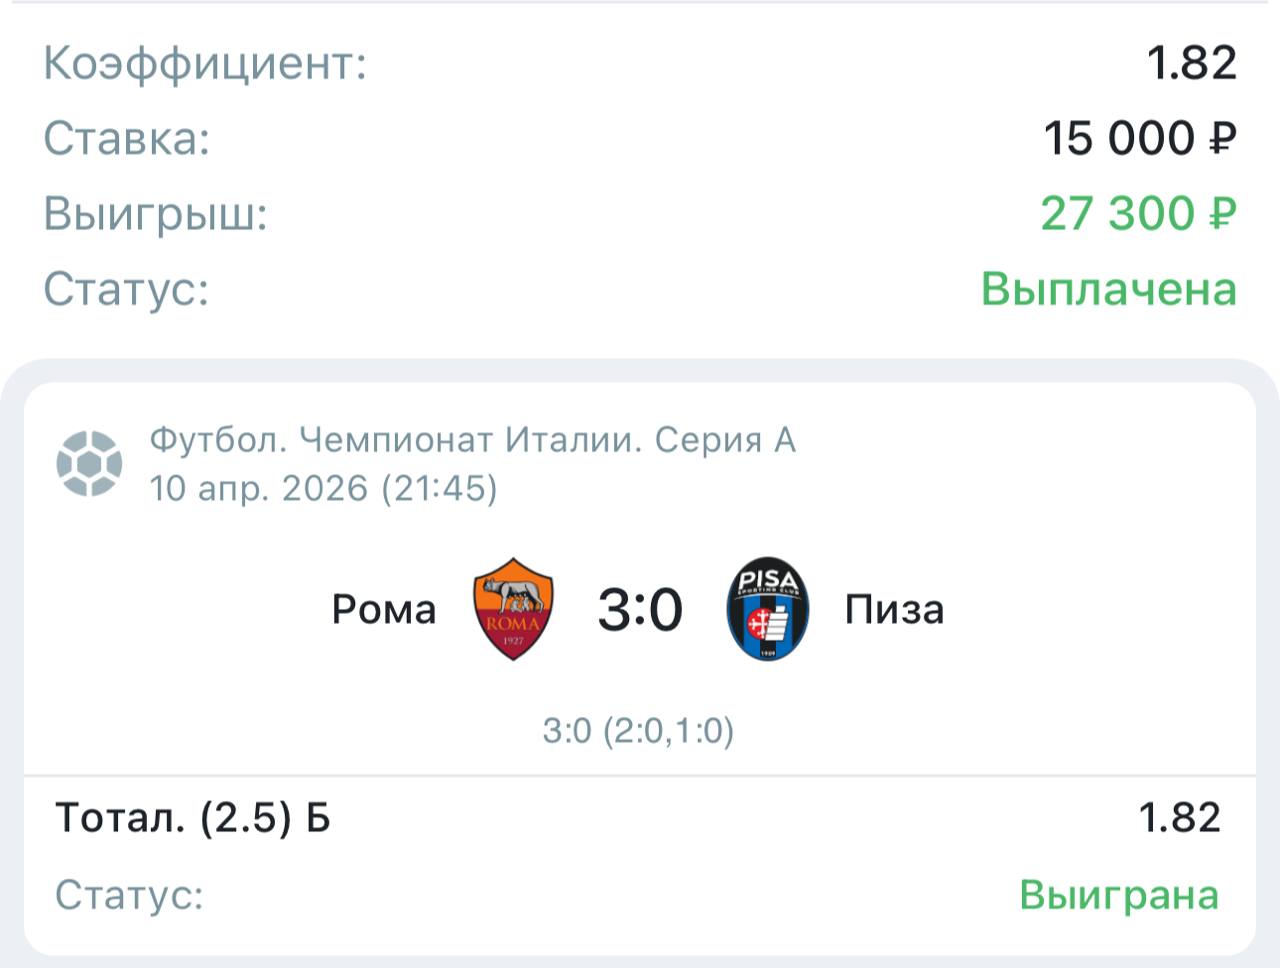
Task: Click the Ставка label
Action: tap(127, 138)
